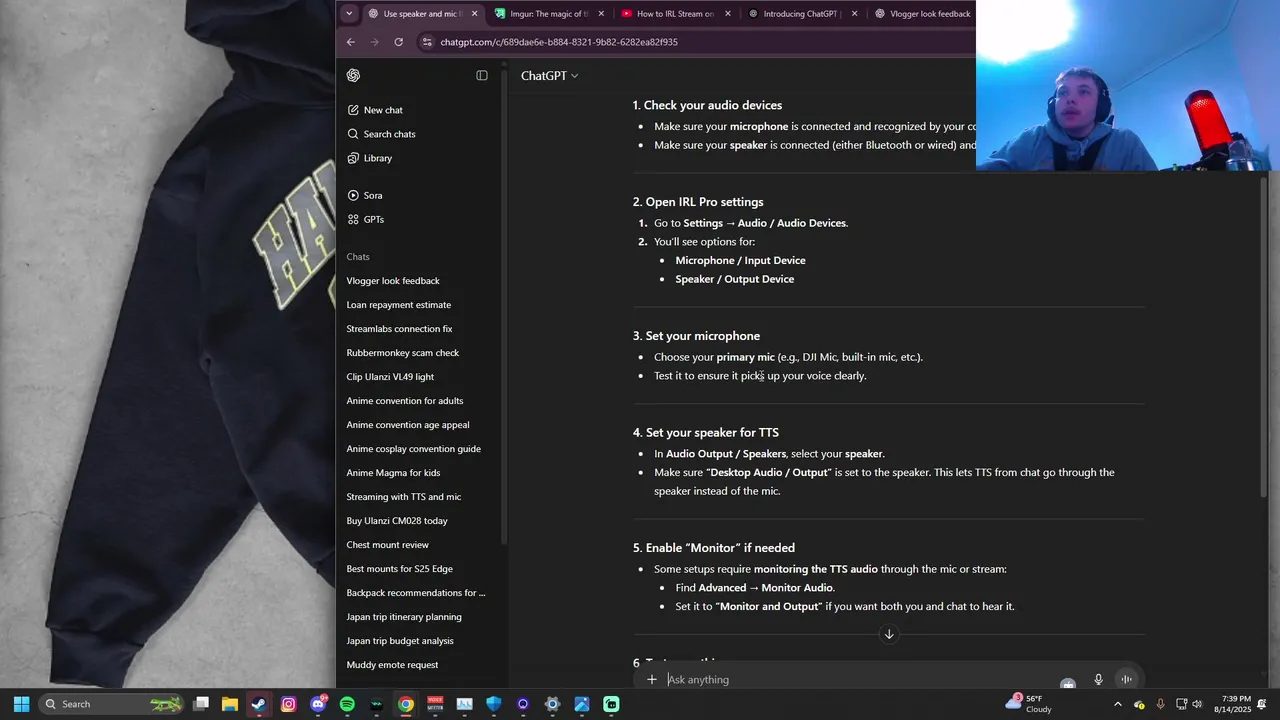Open the 'Japan trip budget analysis' chat
The image size is (1280, 720).
coord(400,641)
